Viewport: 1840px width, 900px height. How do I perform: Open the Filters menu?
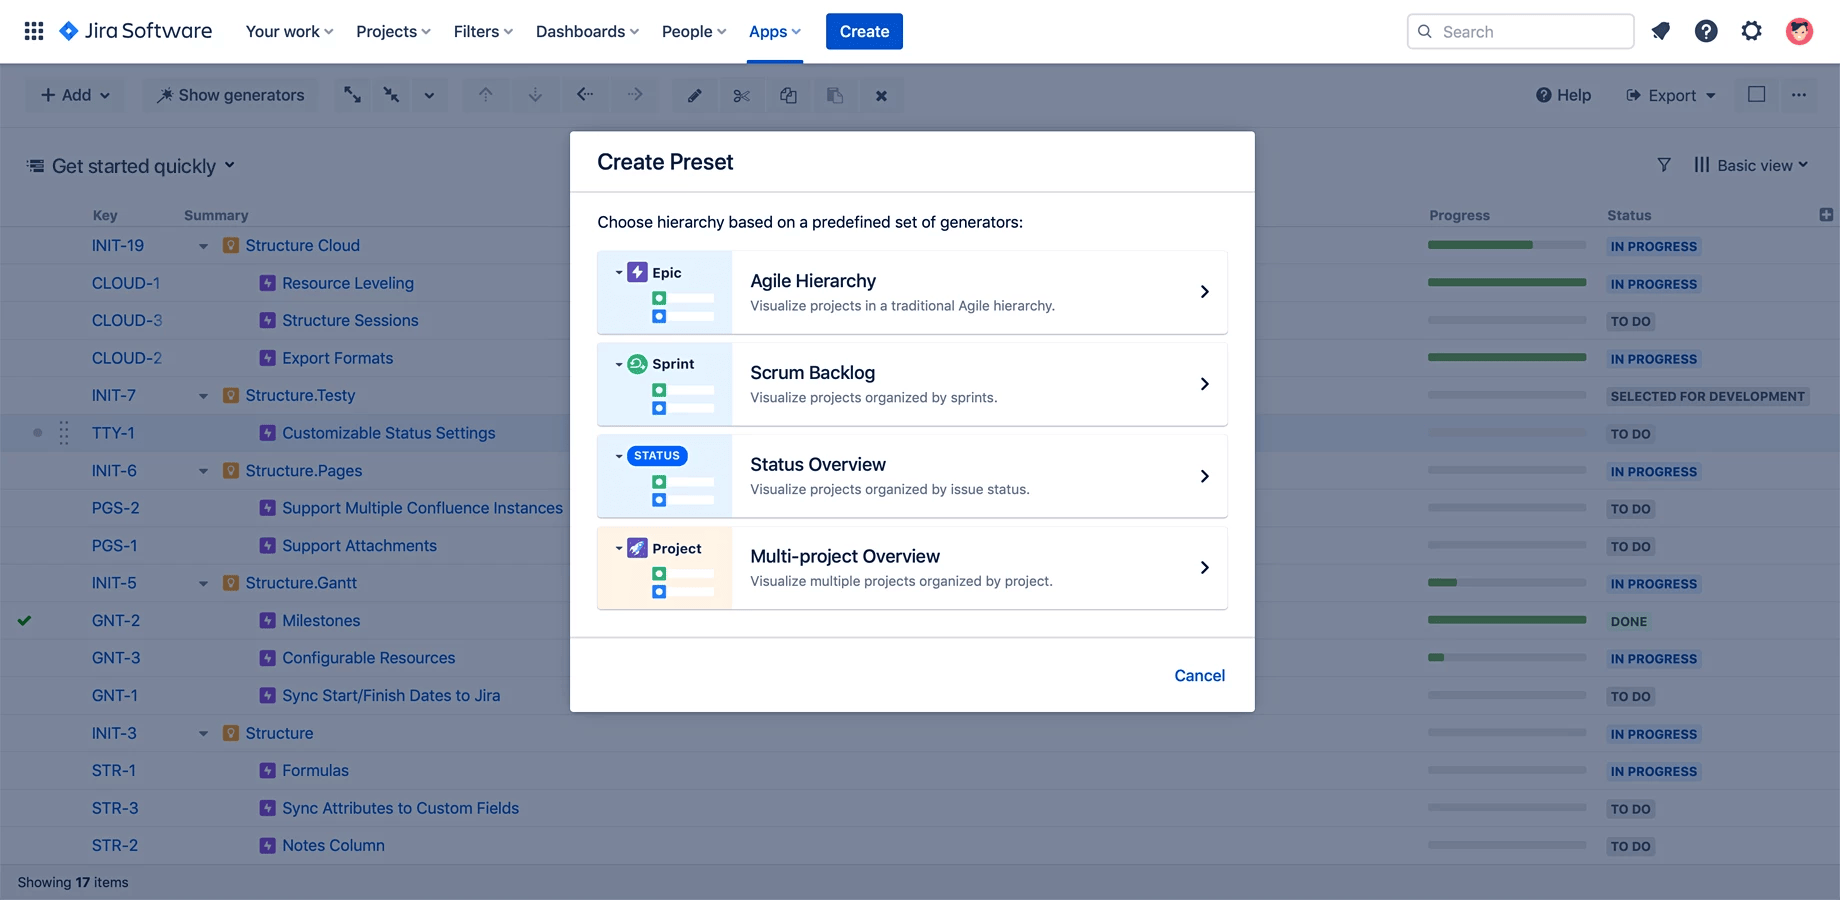click(483, 31)
